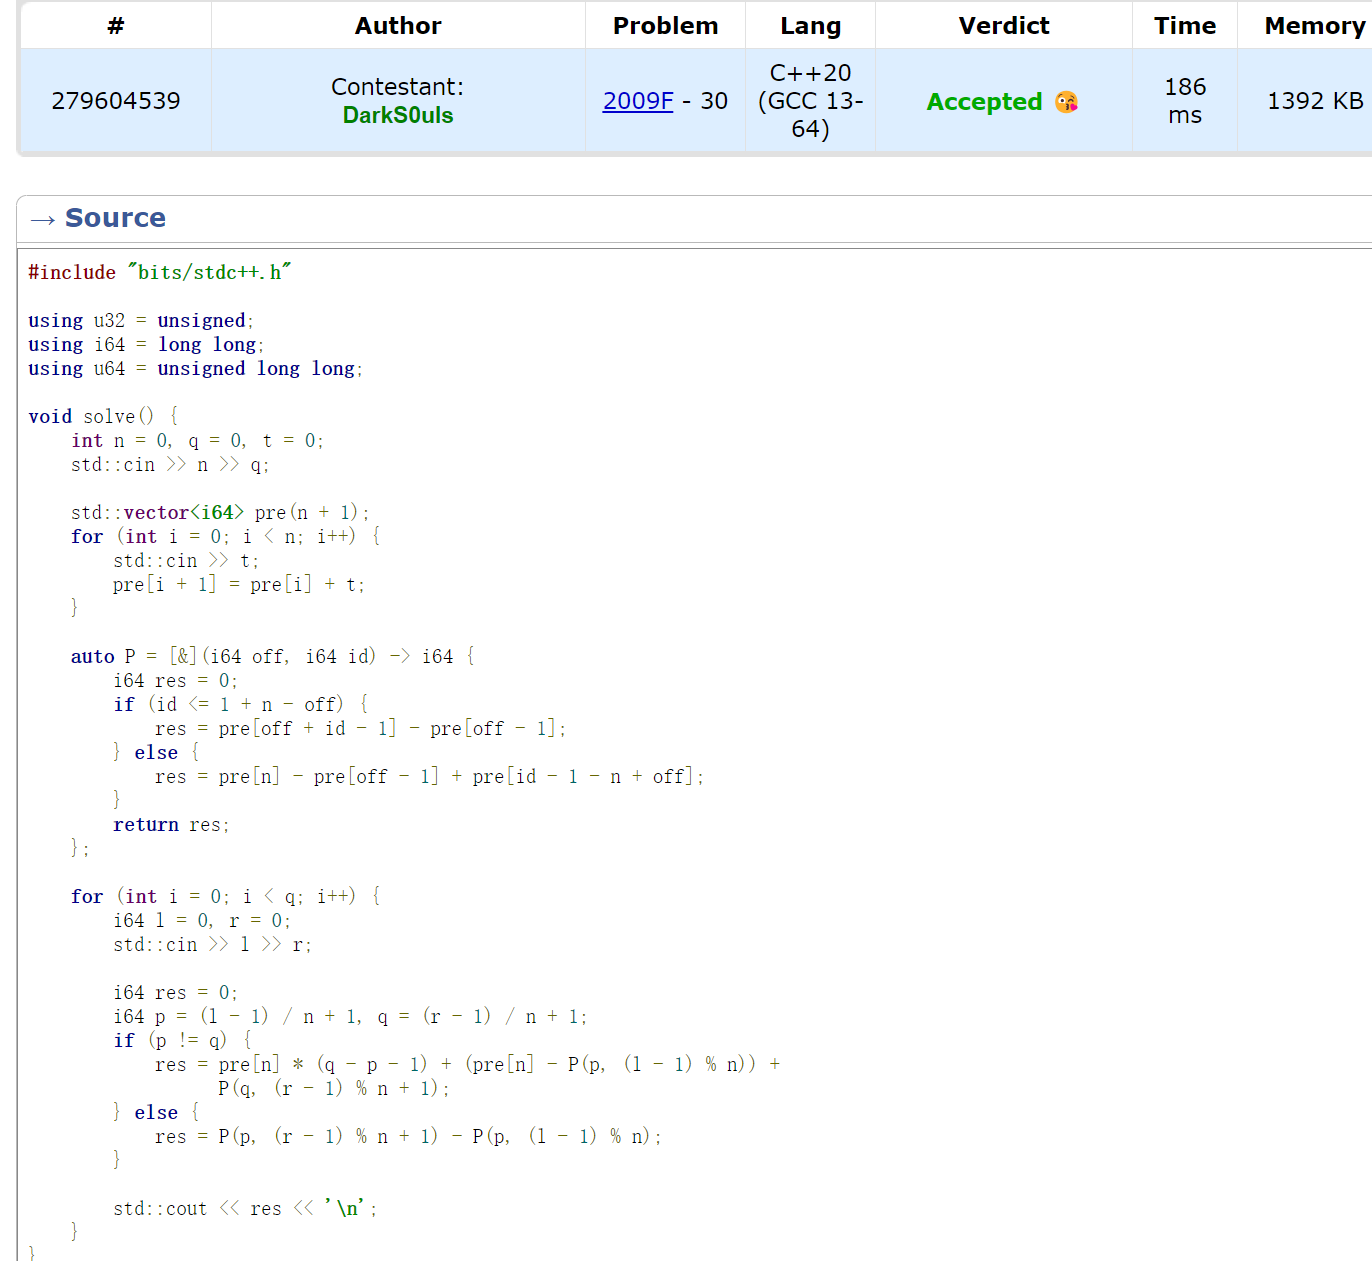Click the 1392 KB memory value
1372x1261 pixels.
coord(1315,101)
